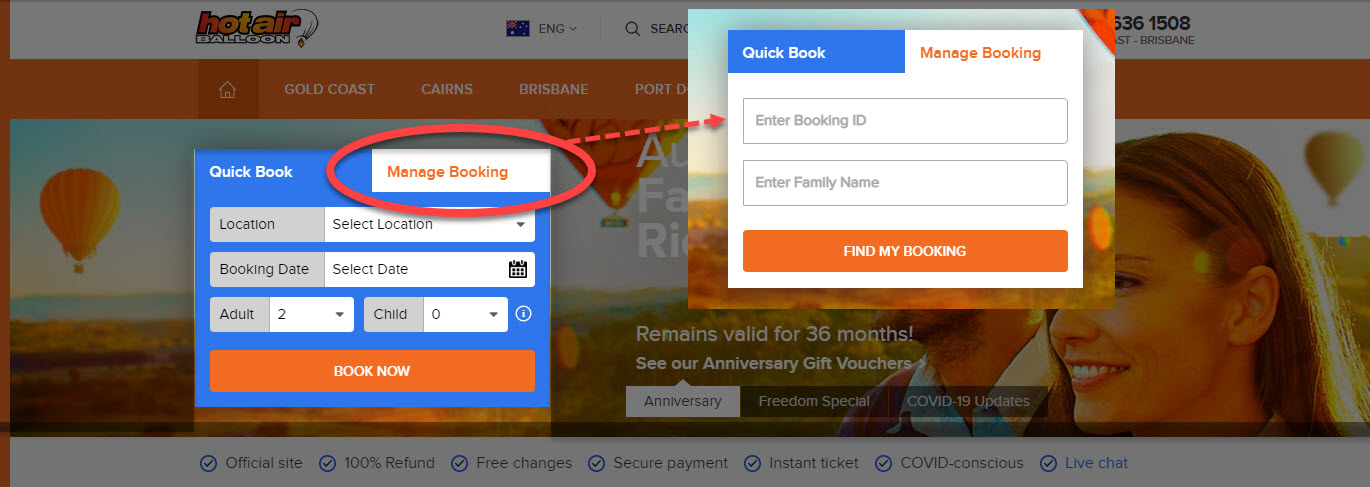1370x487 pixels.
Task: Open the Adult count dropdown
Action: pos(312,314)
